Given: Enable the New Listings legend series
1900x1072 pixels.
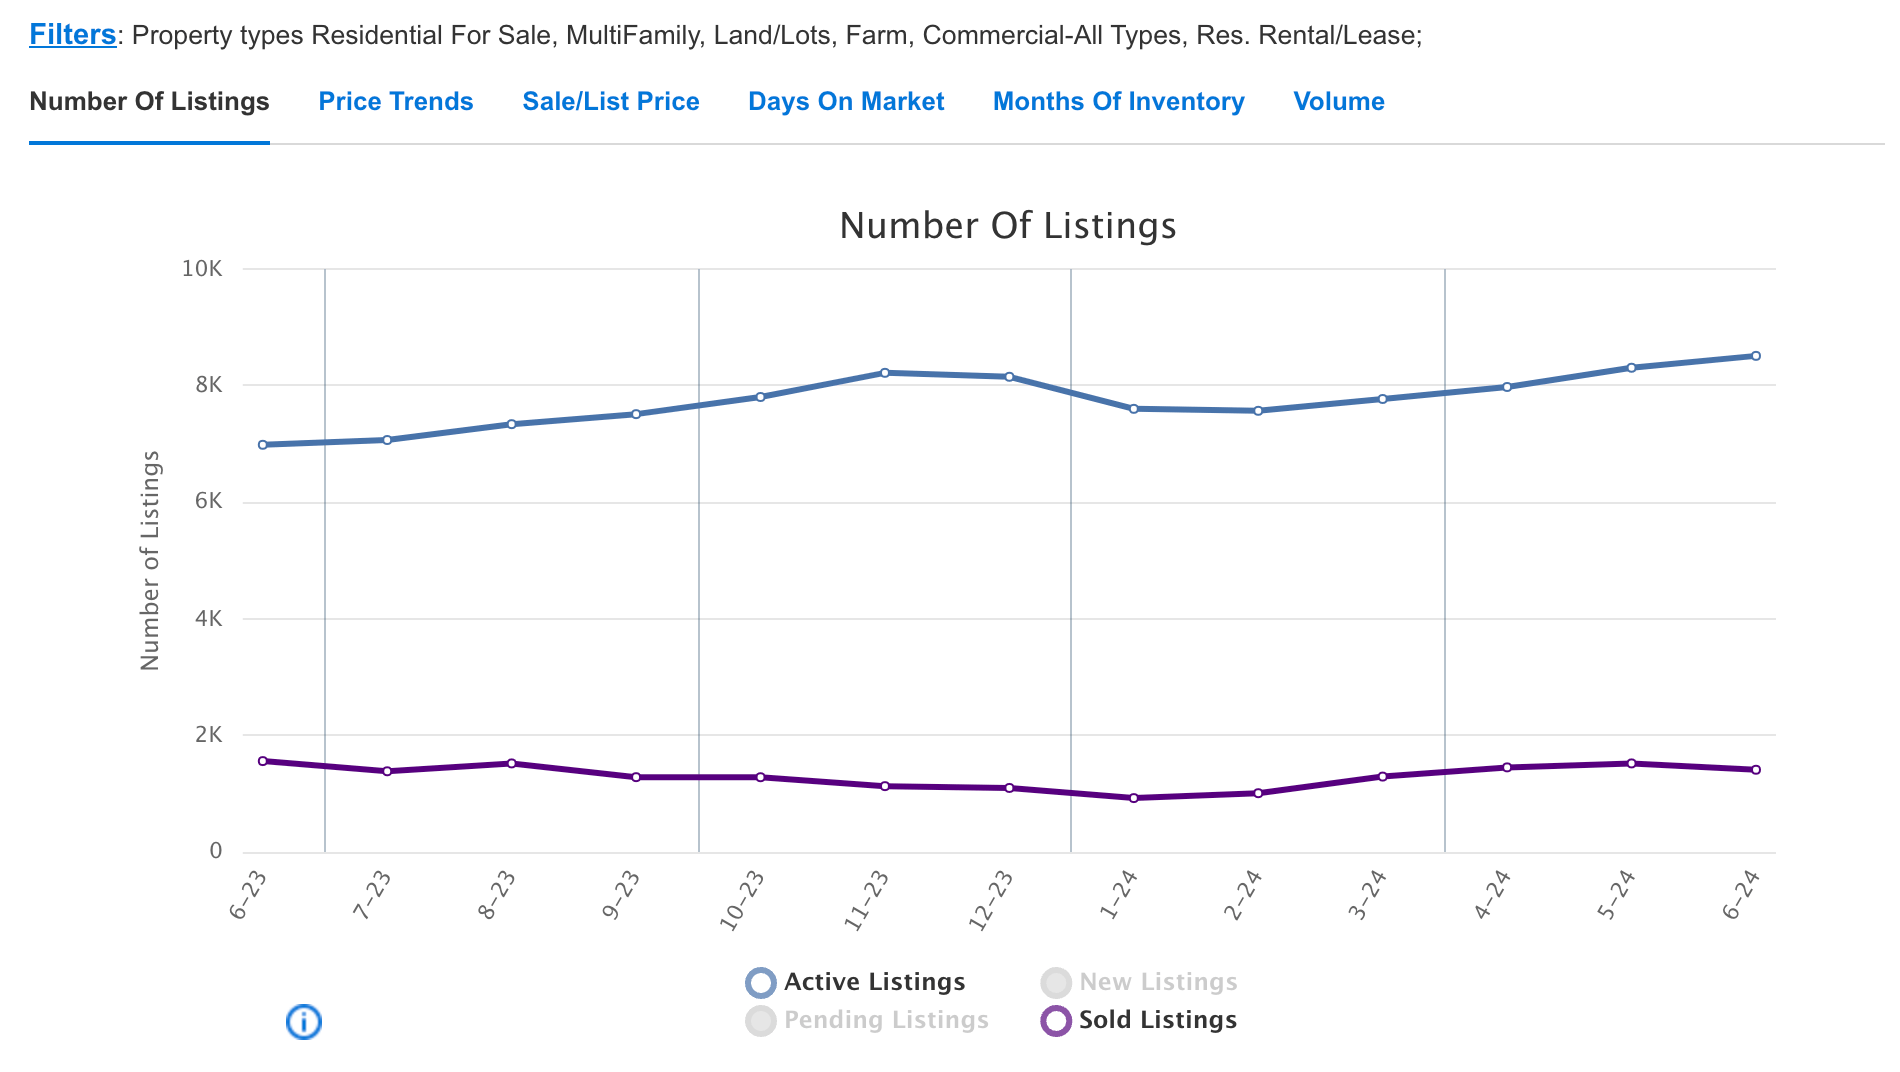Looking at the screenshot, I should 1139,982.
